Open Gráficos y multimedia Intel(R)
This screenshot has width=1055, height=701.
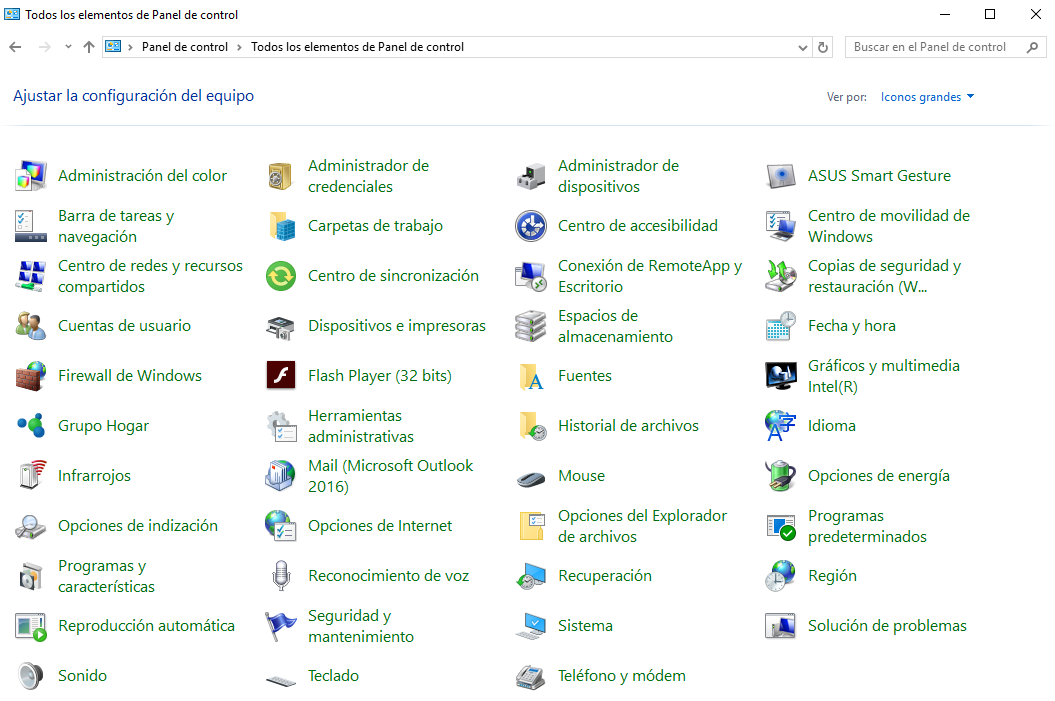click(x=884, y=375)
